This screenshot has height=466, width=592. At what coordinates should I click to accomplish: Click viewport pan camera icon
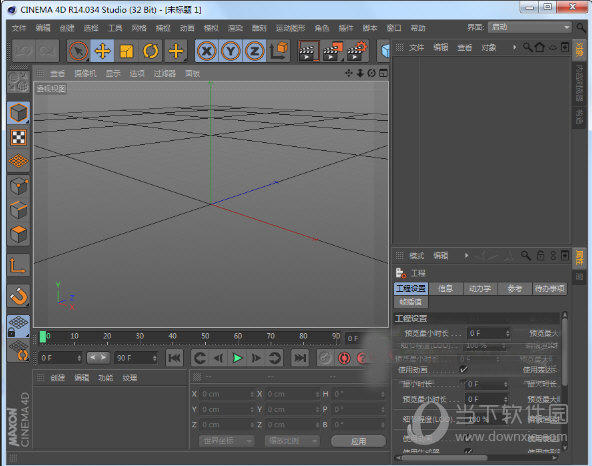(348, 73)
